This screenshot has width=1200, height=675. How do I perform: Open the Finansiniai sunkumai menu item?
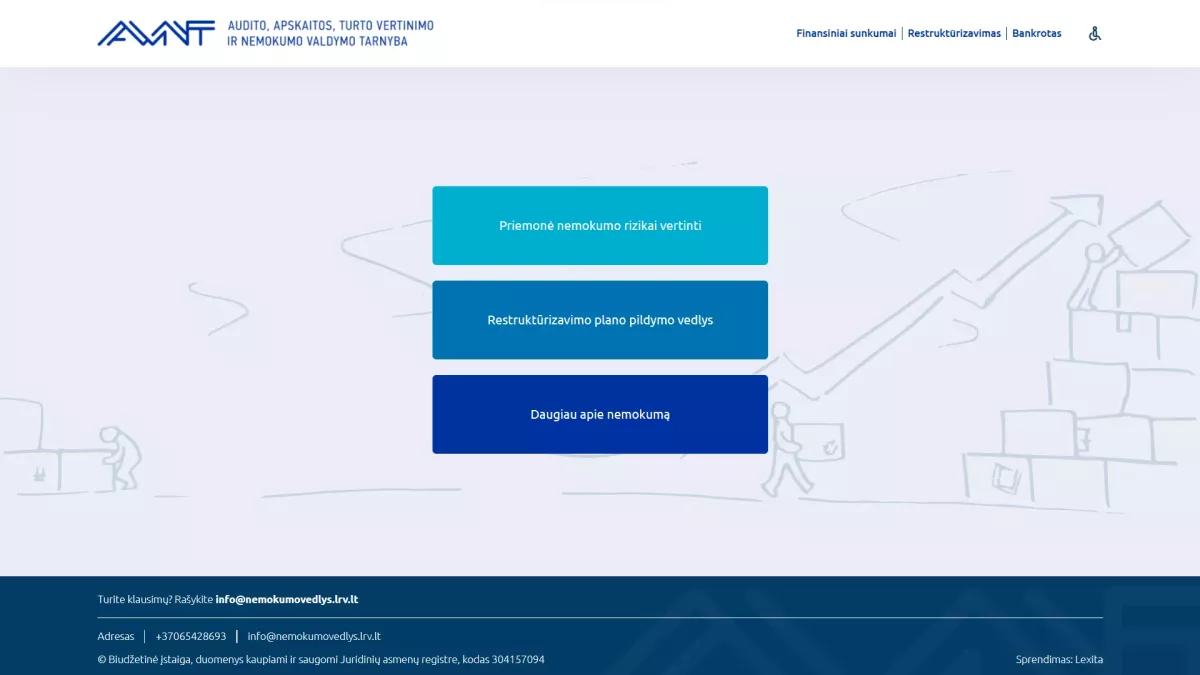[846, 33]
